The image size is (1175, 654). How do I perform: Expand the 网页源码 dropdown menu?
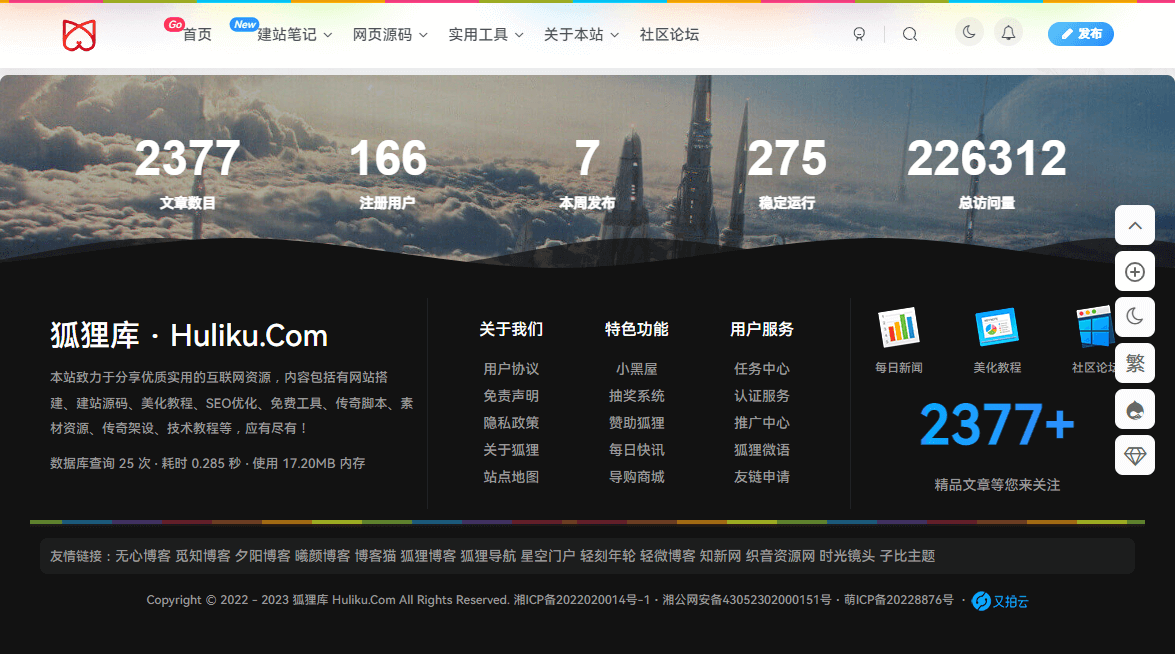(x=384, y=33)
